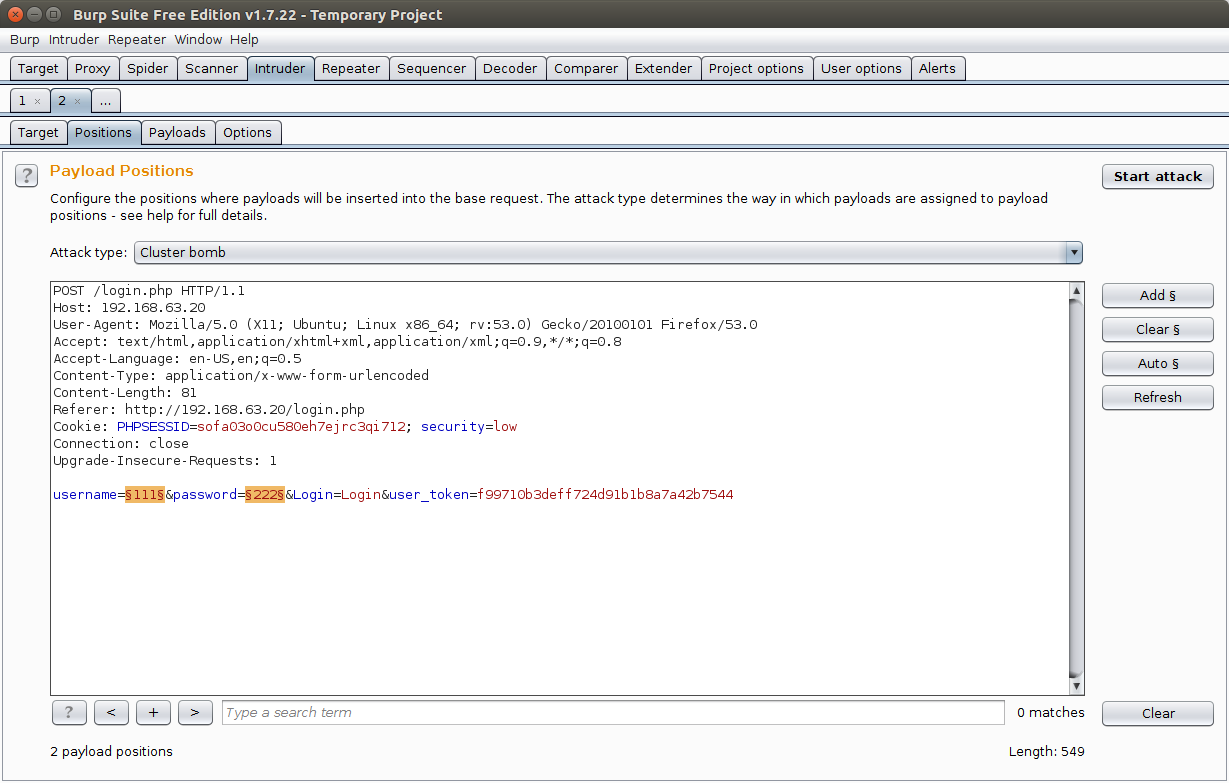The image size is (1229, 783).
Task: Open more attack tabs via the "..." button
Action: (105, 101)
